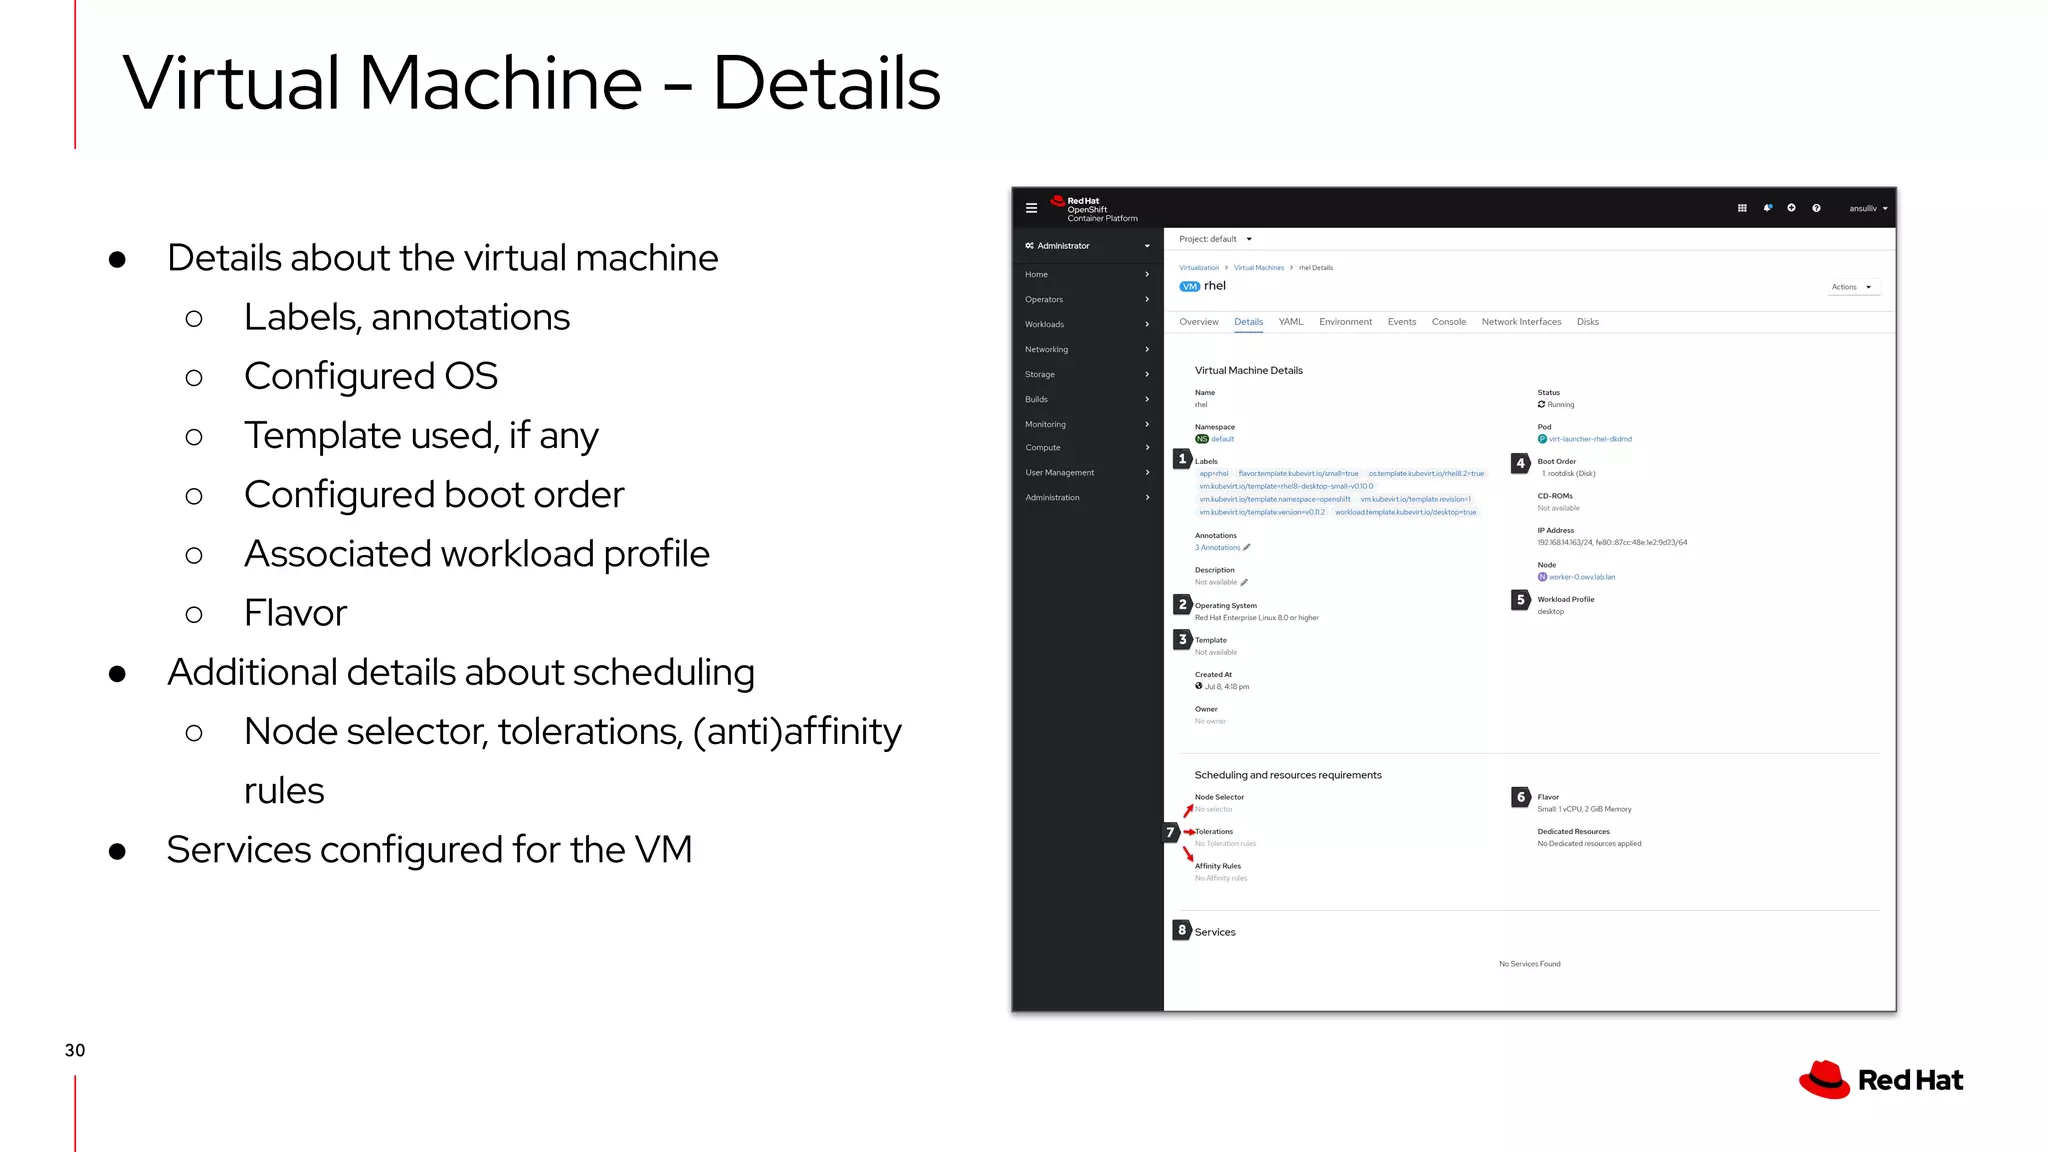Click the Virtualization breadcrumb link
Screen dimensions: 2048x1152
1198,268
